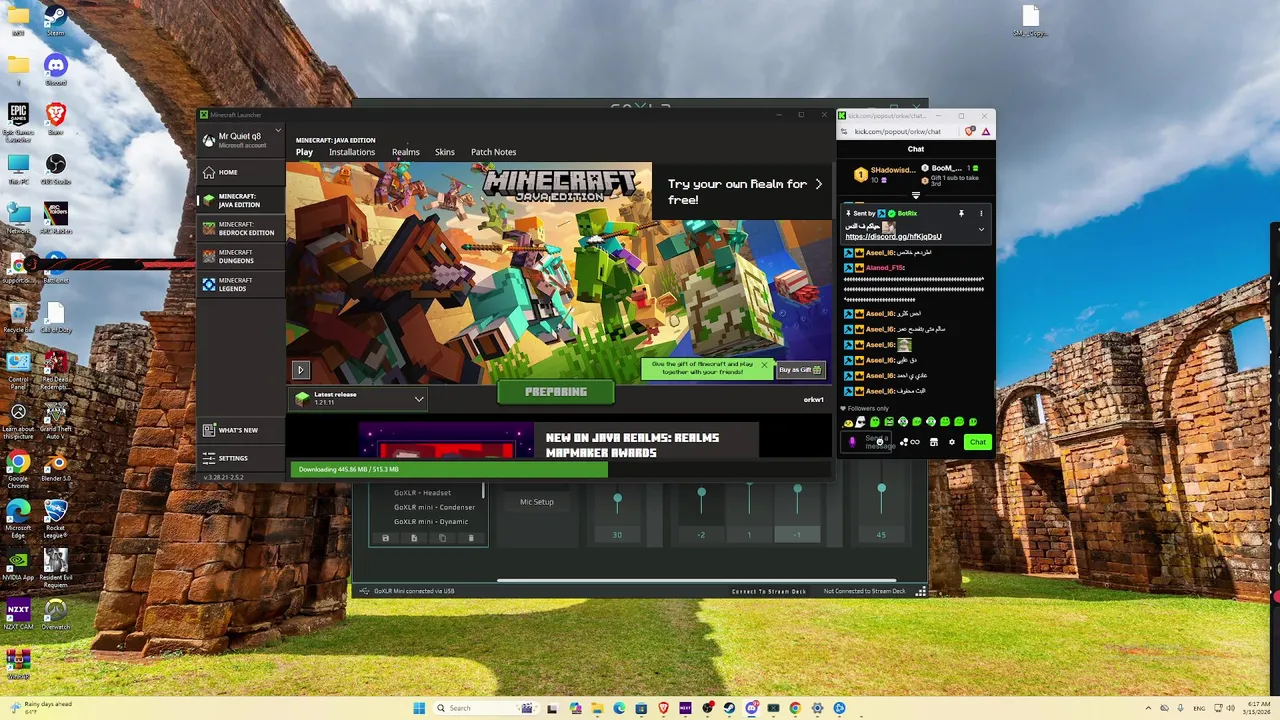This screenshot has width=1280, height=720.
Task: Open the chat settings gear icon
Action: coord(951,442)
